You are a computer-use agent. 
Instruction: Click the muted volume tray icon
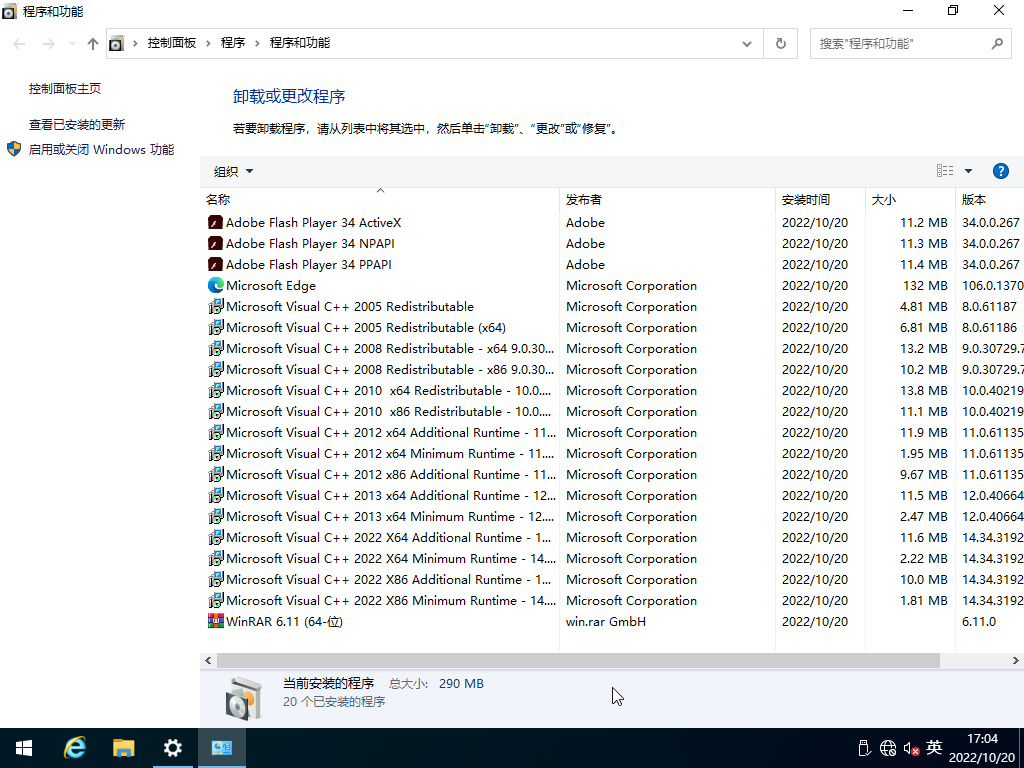coord(911,748)
